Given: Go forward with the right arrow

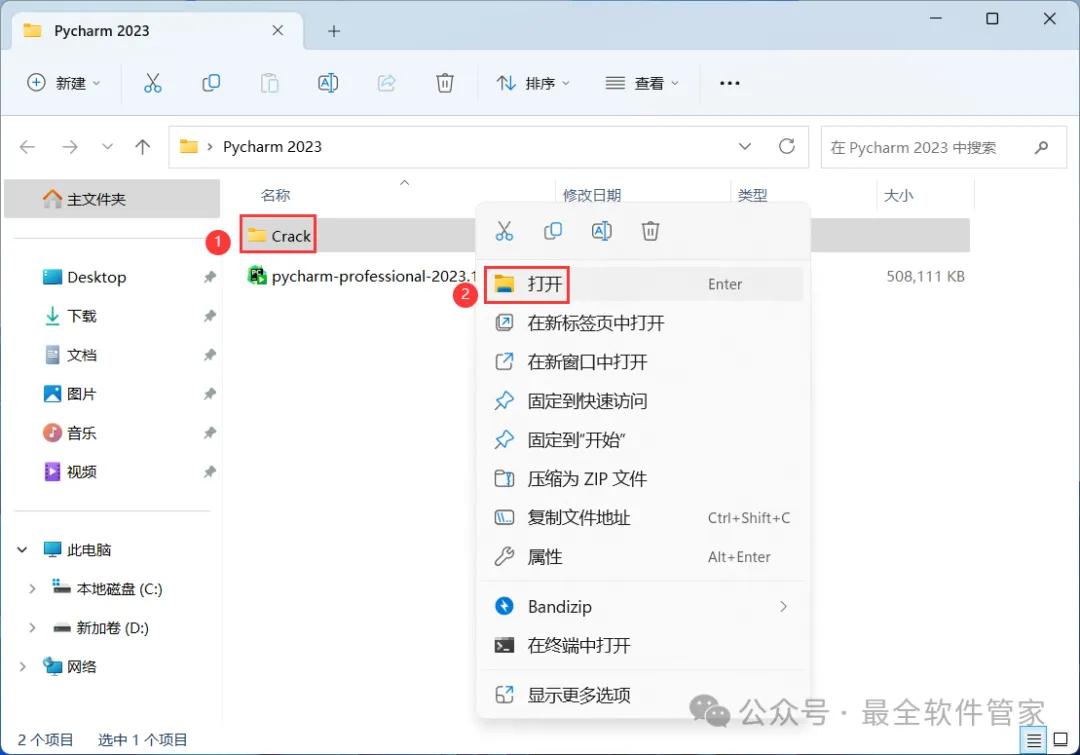Looking at the screenshot, I should coord(70,147).
